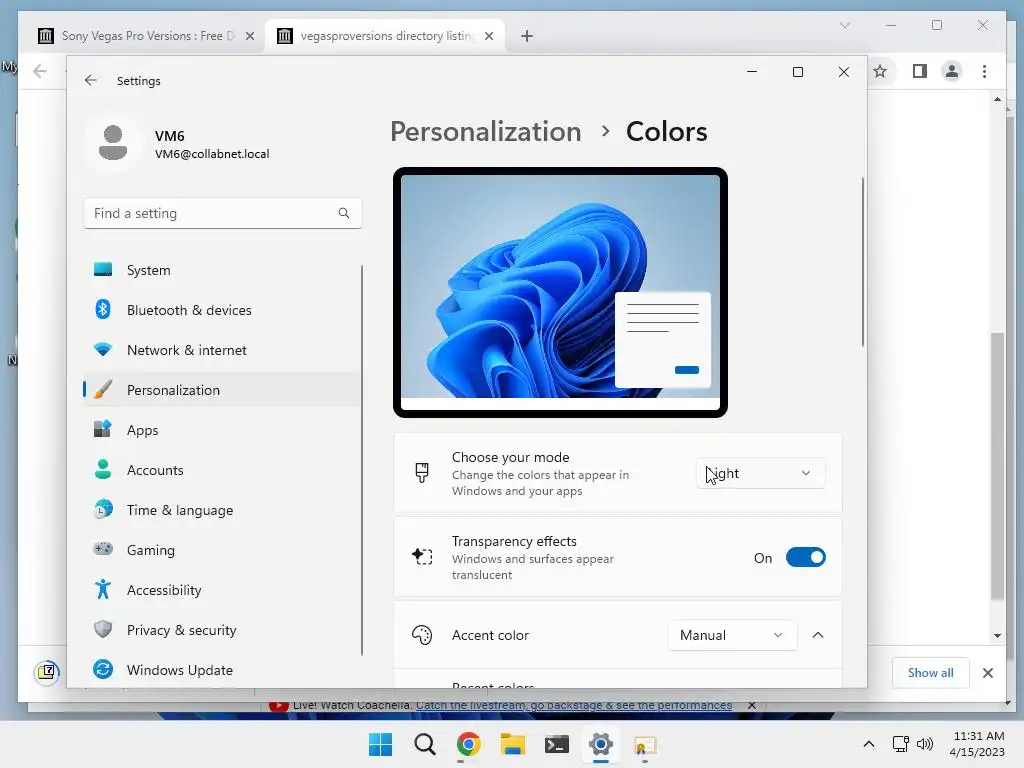Click the Settings gear on the taskbar
Screen dimensions: 1024x768
click(x=601, y=744)
